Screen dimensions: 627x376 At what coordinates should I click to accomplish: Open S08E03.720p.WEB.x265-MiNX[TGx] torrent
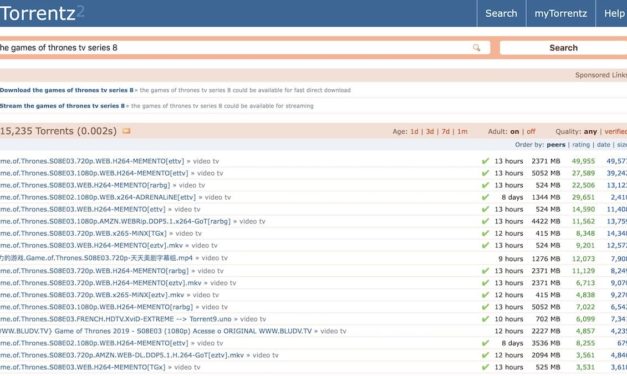83,233
